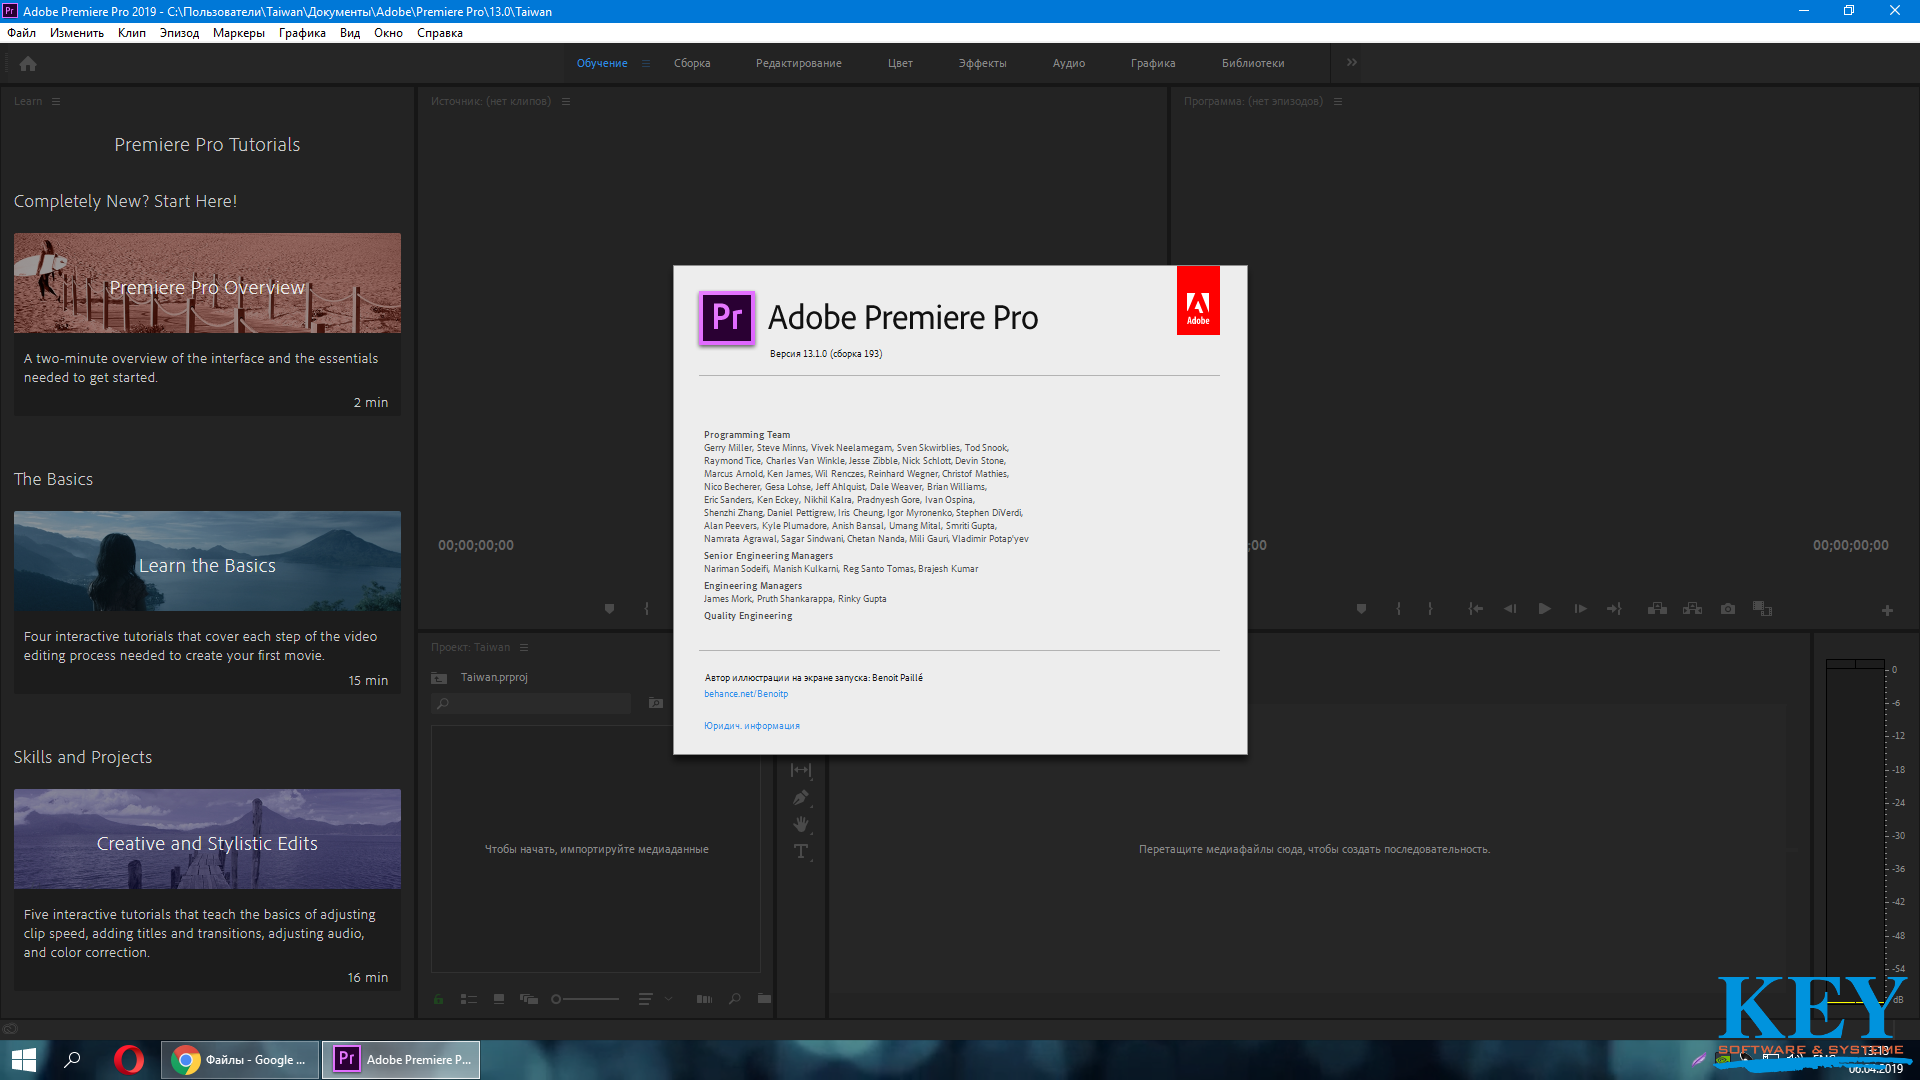
Task: Toggle program monitor add marker button
Action: [x=1362, y=608]
